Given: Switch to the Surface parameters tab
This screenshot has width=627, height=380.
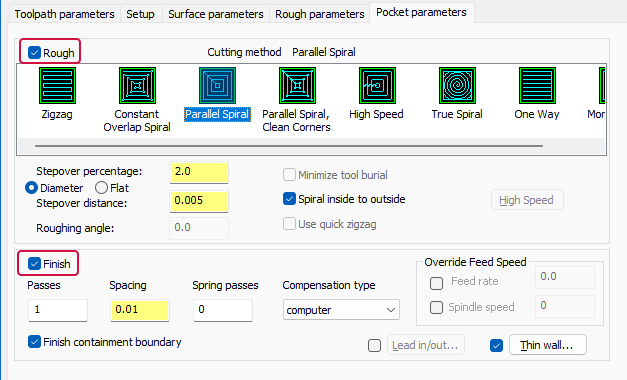Looking at the screenshot, I should click(x=216, y=14).
